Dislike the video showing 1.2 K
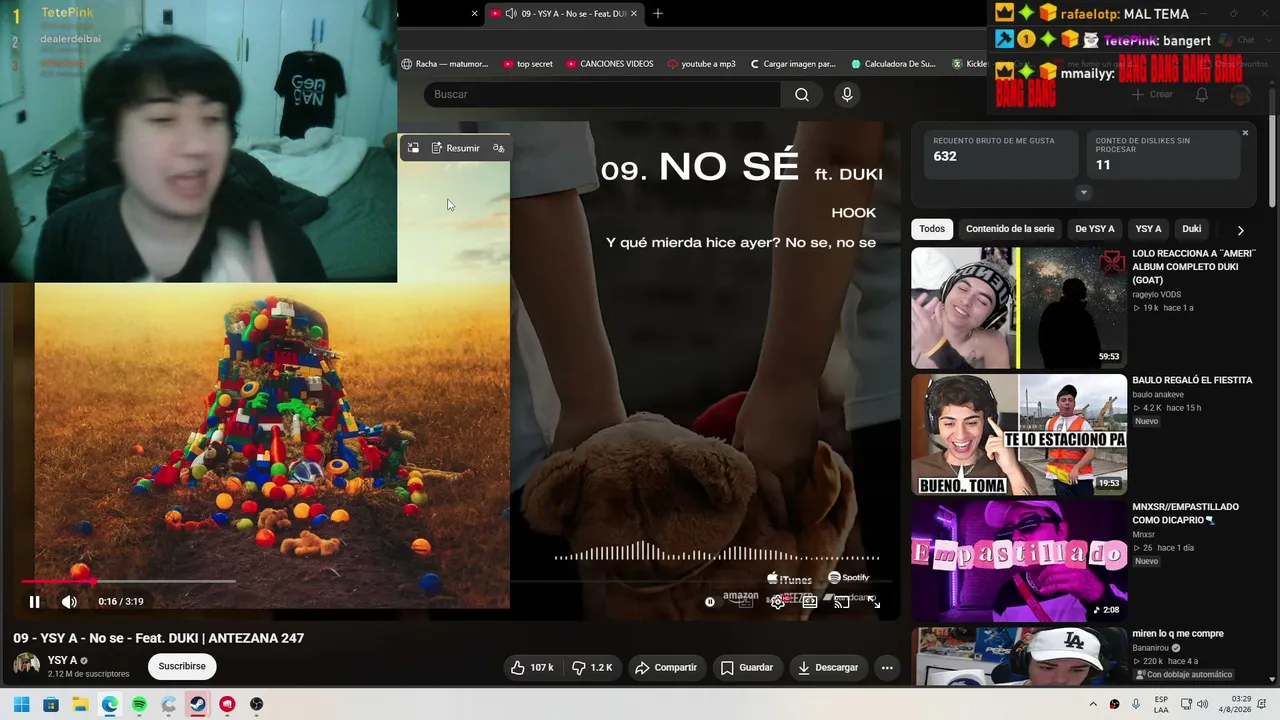 coord(591,667)
